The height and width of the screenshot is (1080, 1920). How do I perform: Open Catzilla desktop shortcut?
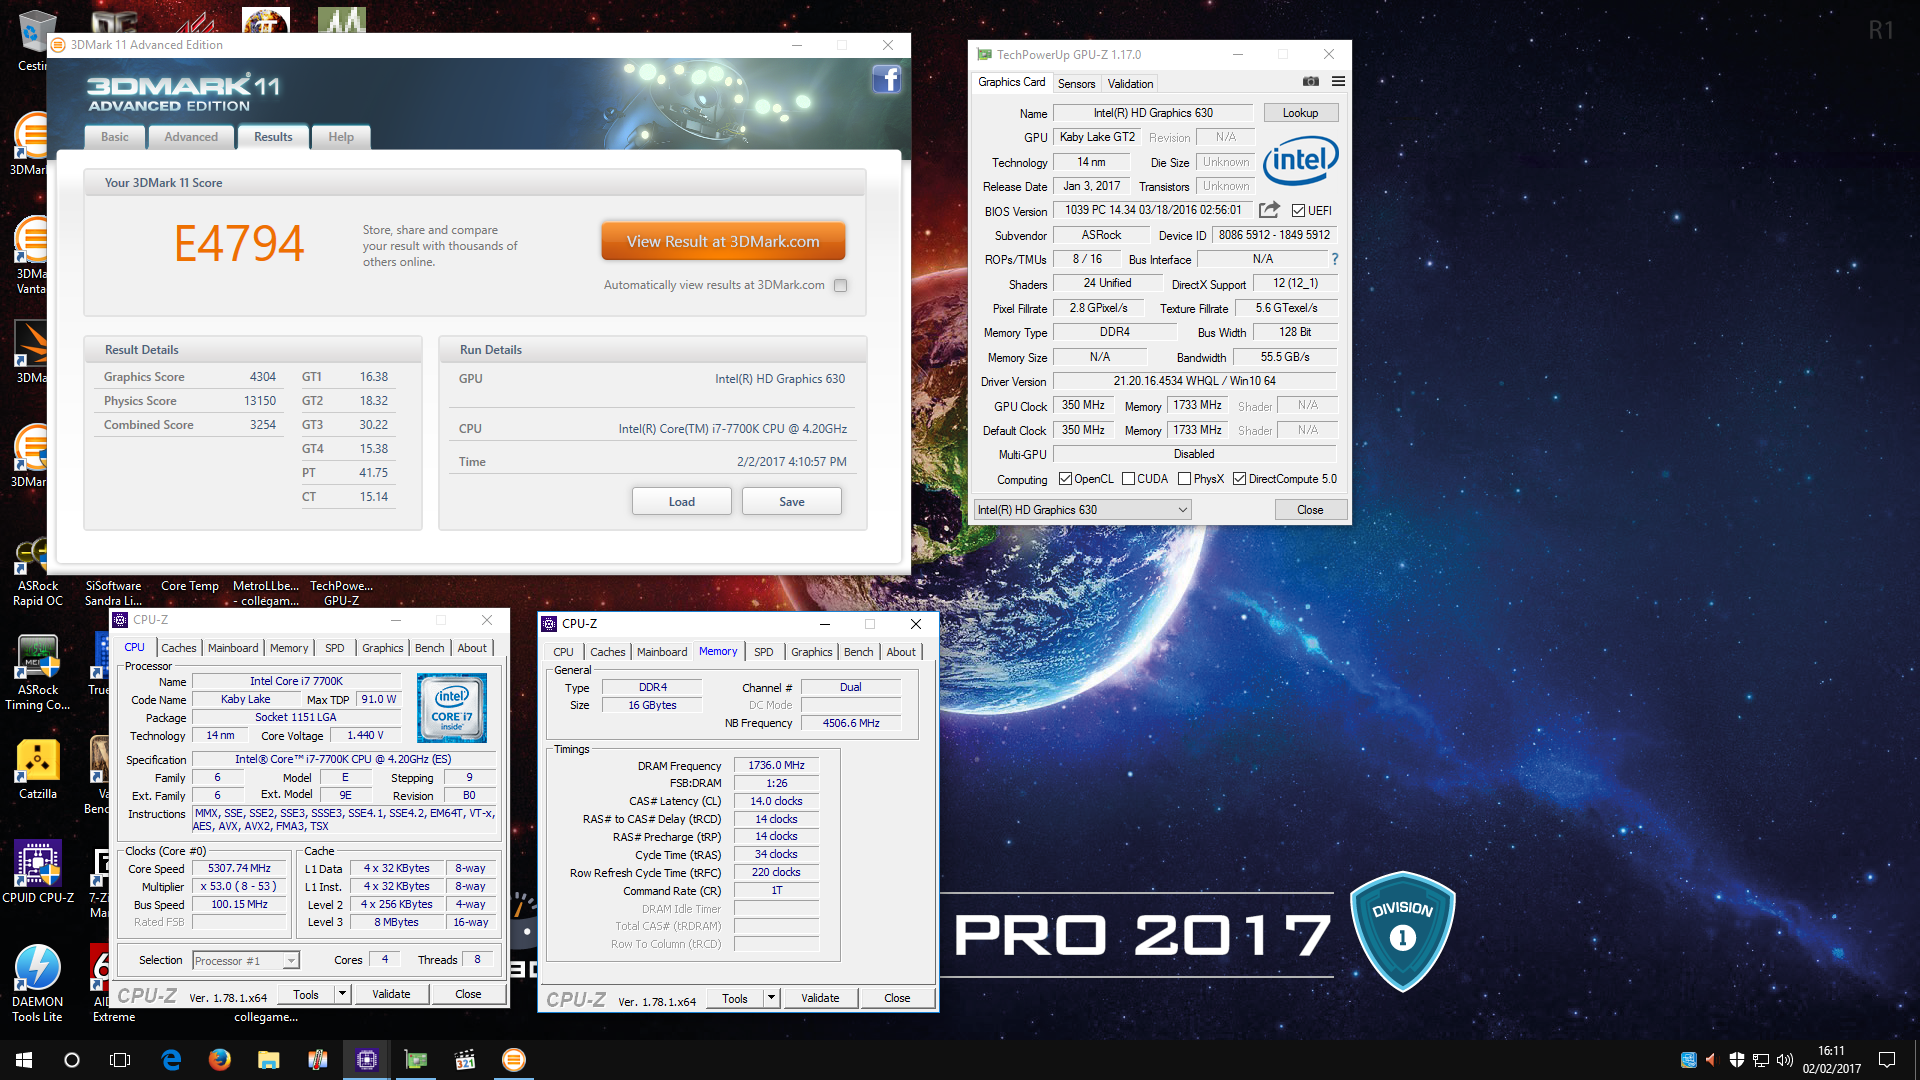[38, 770]
